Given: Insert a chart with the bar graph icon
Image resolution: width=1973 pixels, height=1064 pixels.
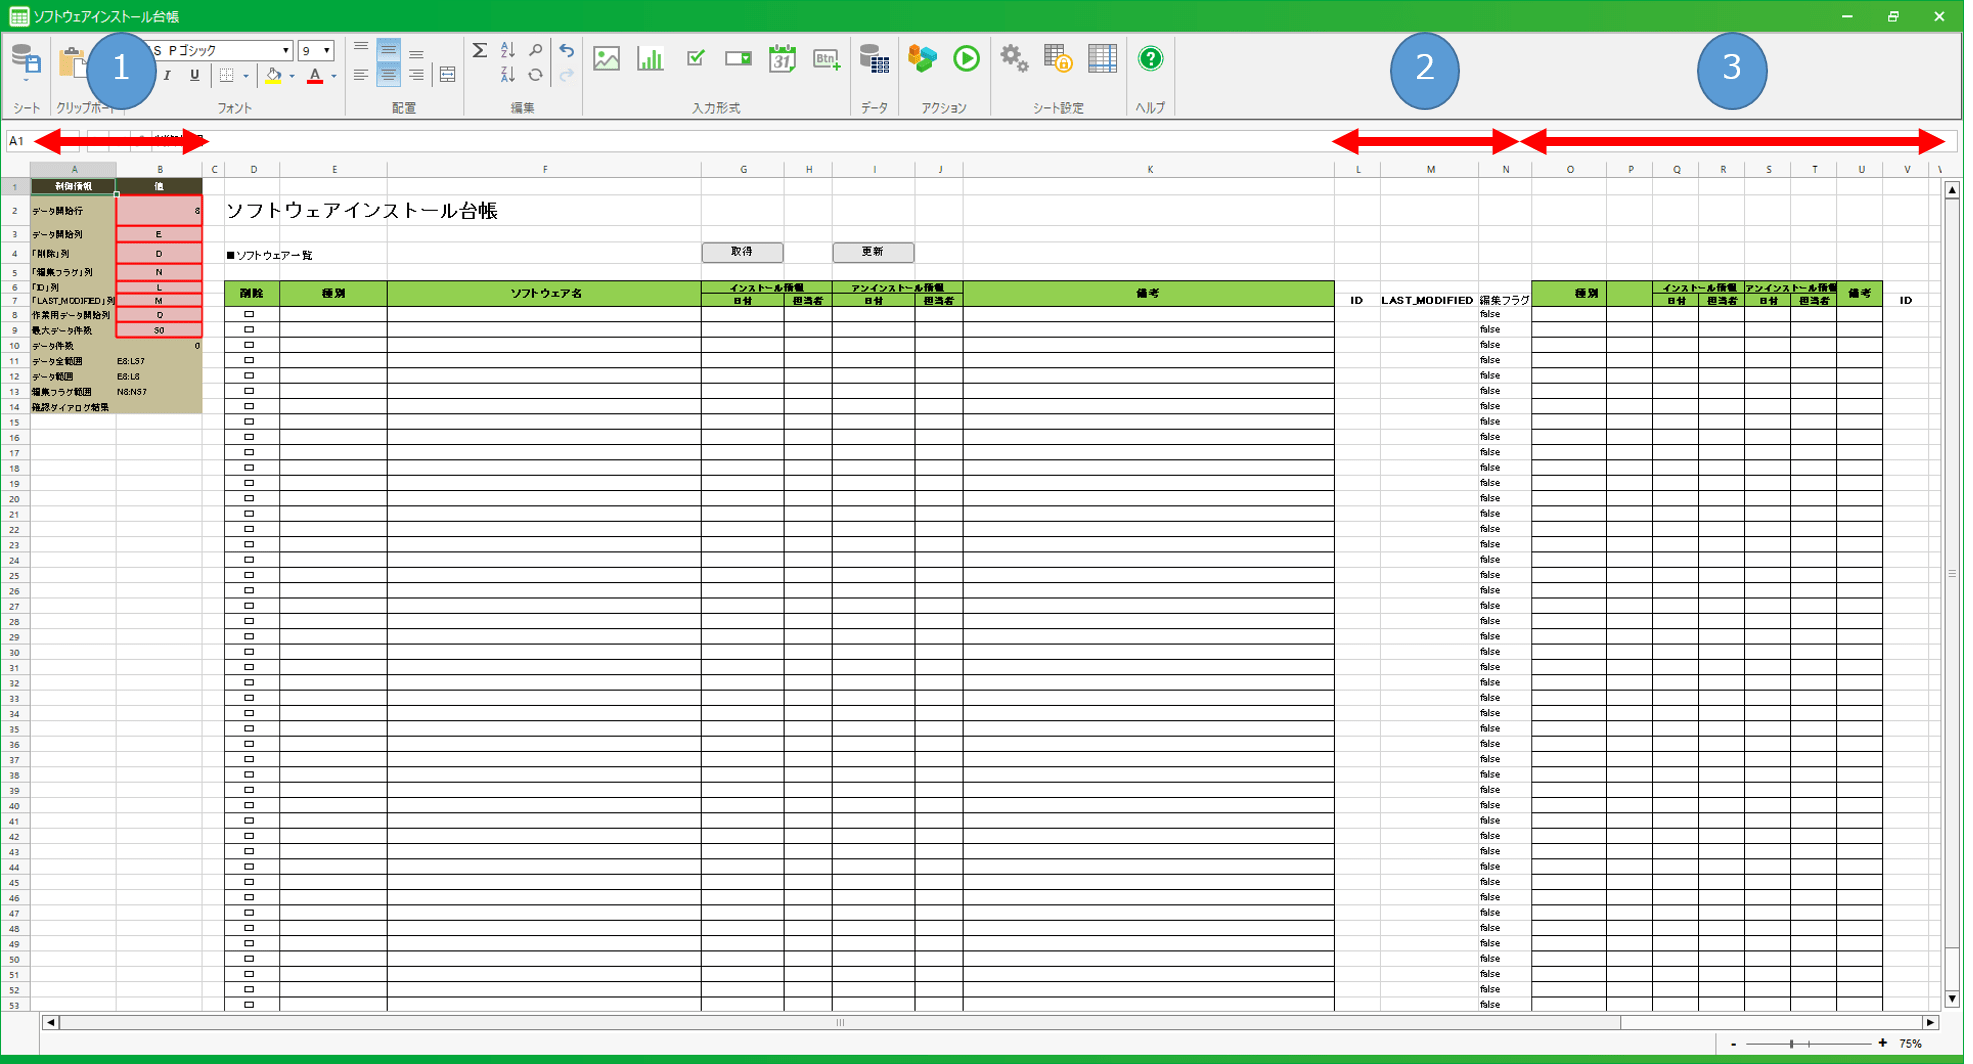Looking at the screenshot, I should (x=650, y=59).
